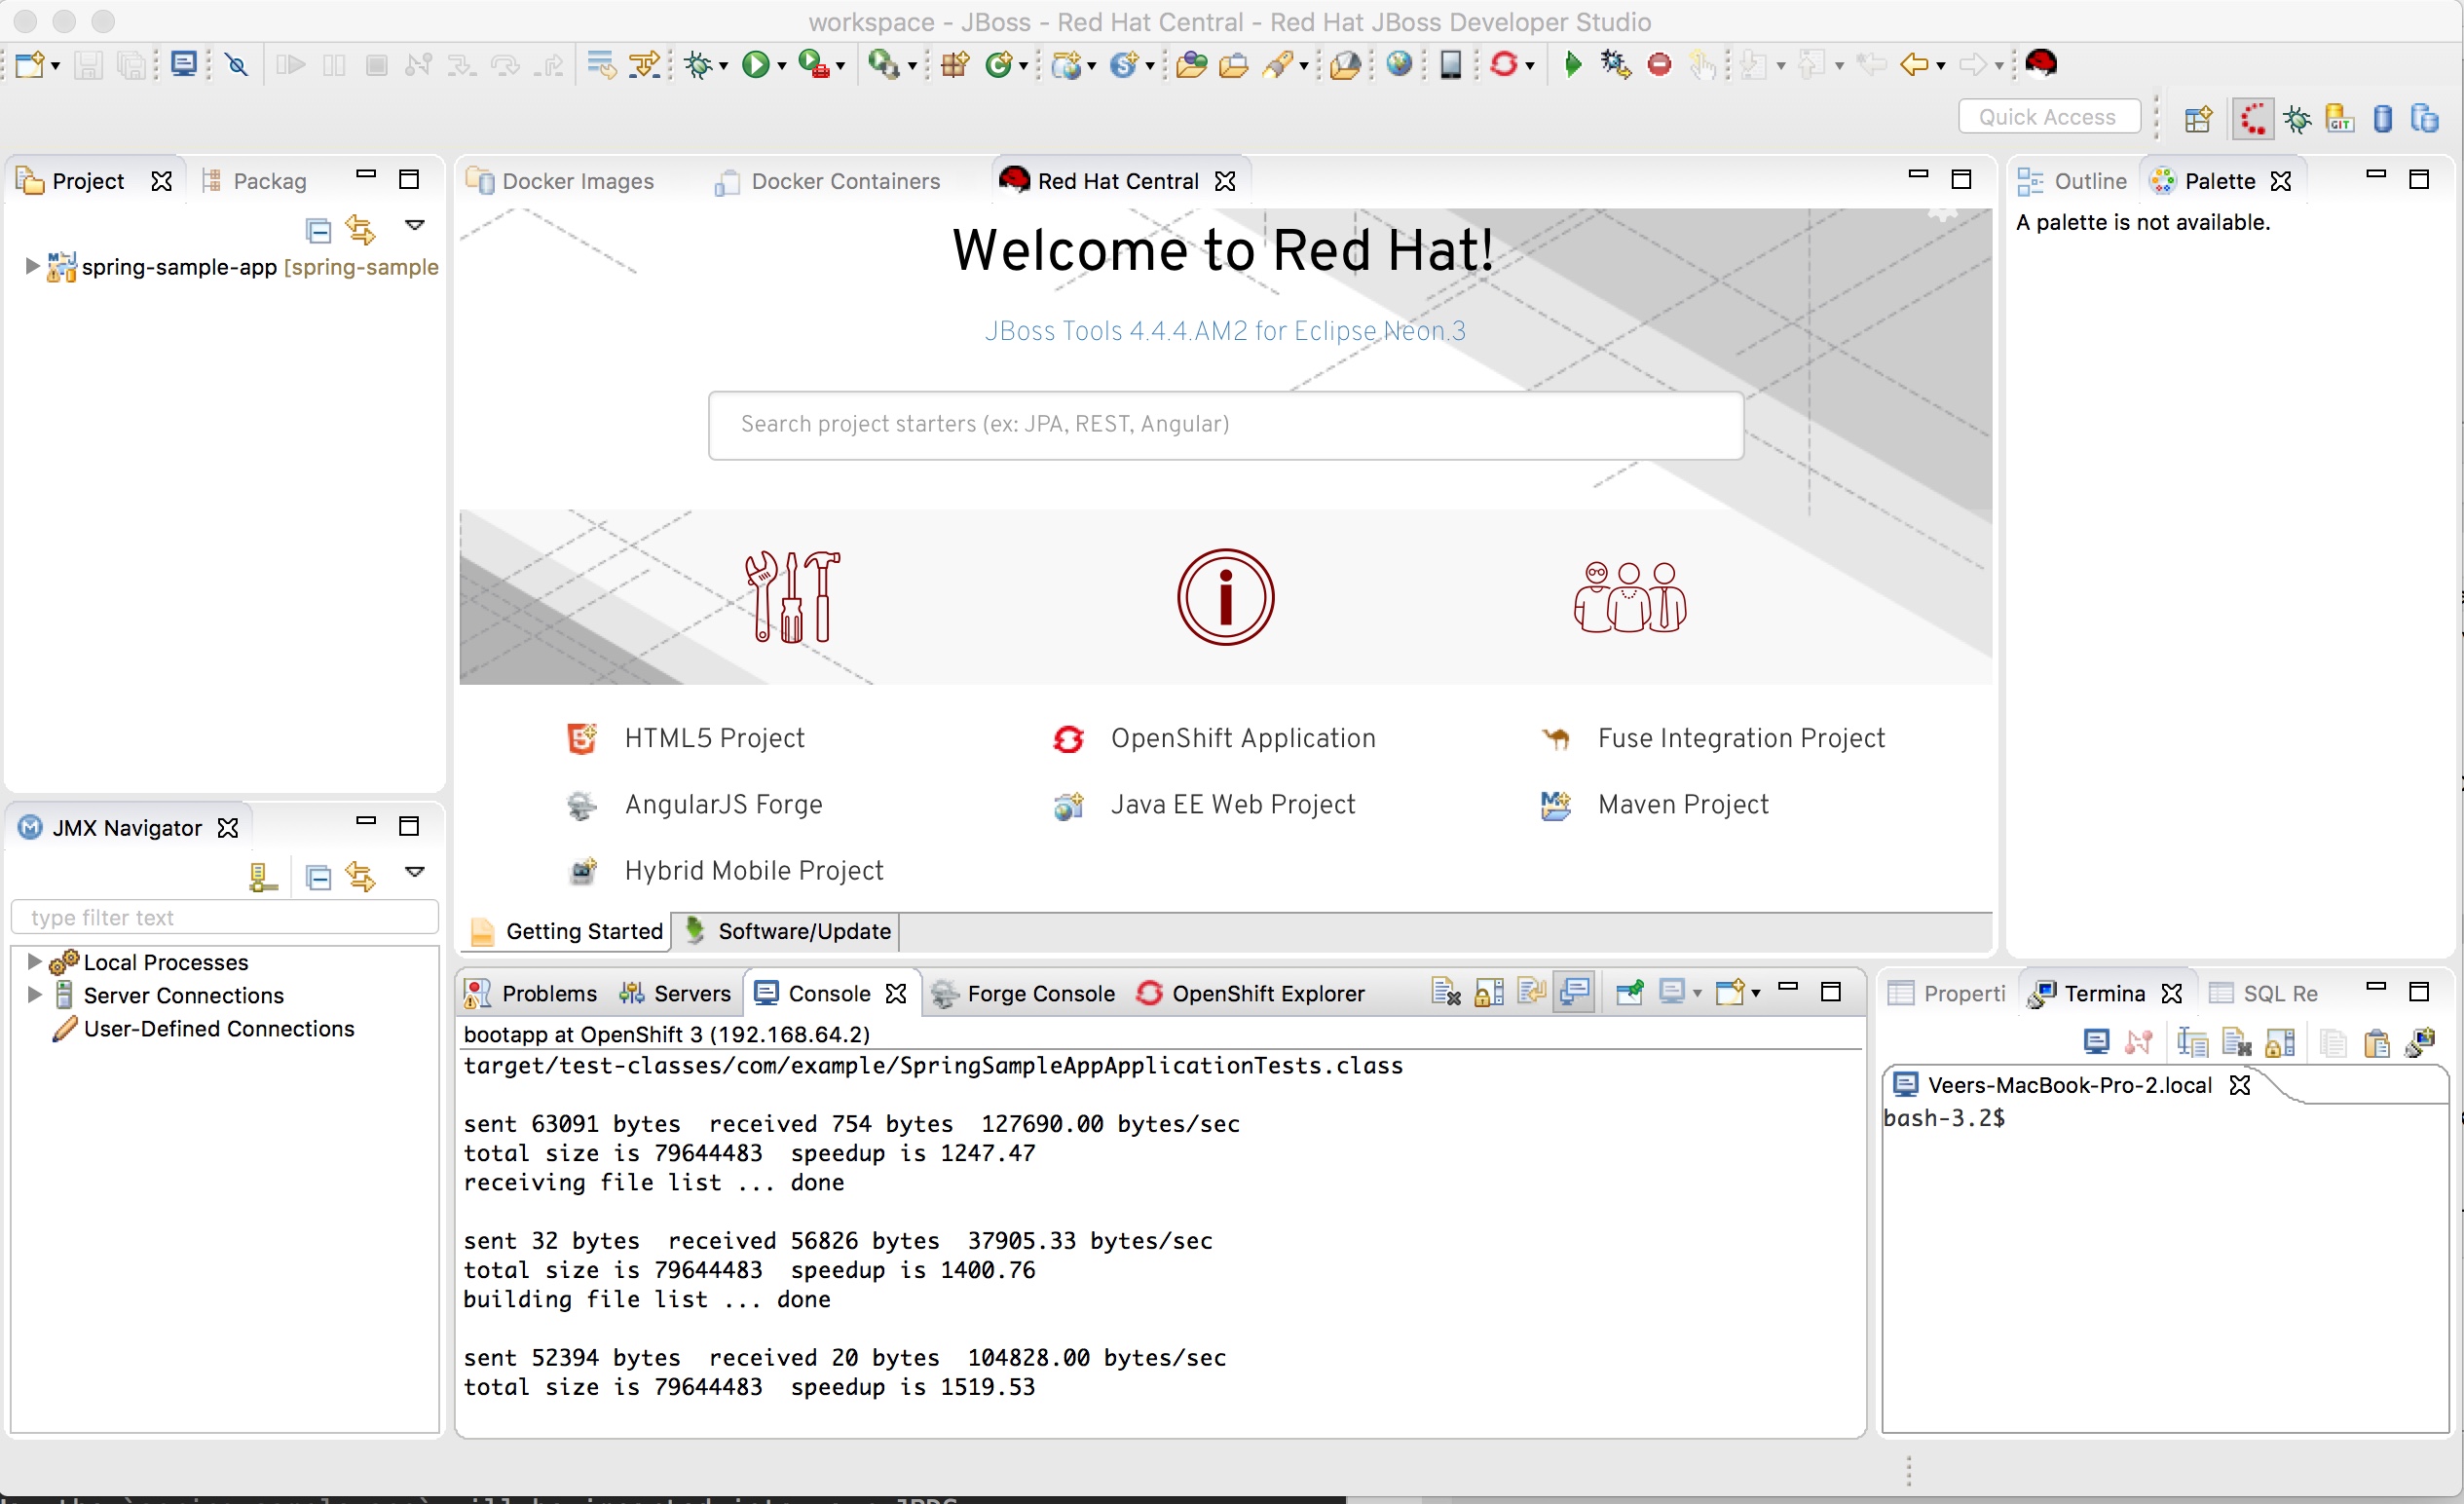
Task: Open the terminal monitor icon in main toolbar
Action: [x=183, y=65]
